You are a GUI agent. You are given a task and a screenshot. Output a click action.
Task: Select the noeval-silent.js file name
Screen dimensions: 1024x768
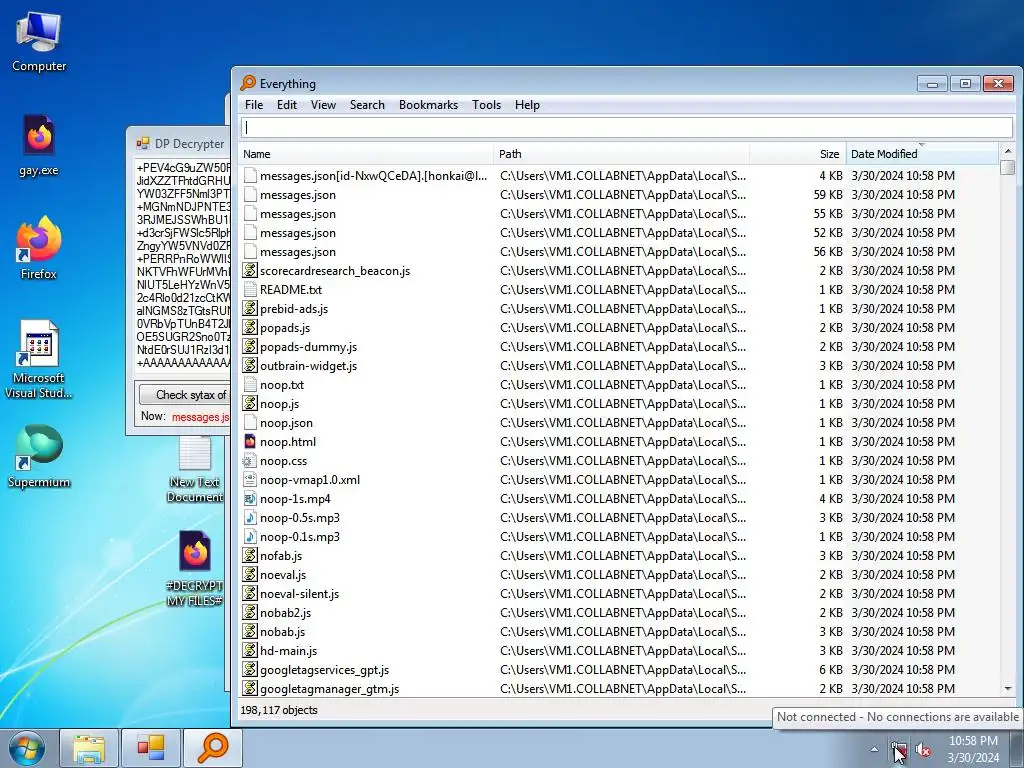click(x=299, y=594)
